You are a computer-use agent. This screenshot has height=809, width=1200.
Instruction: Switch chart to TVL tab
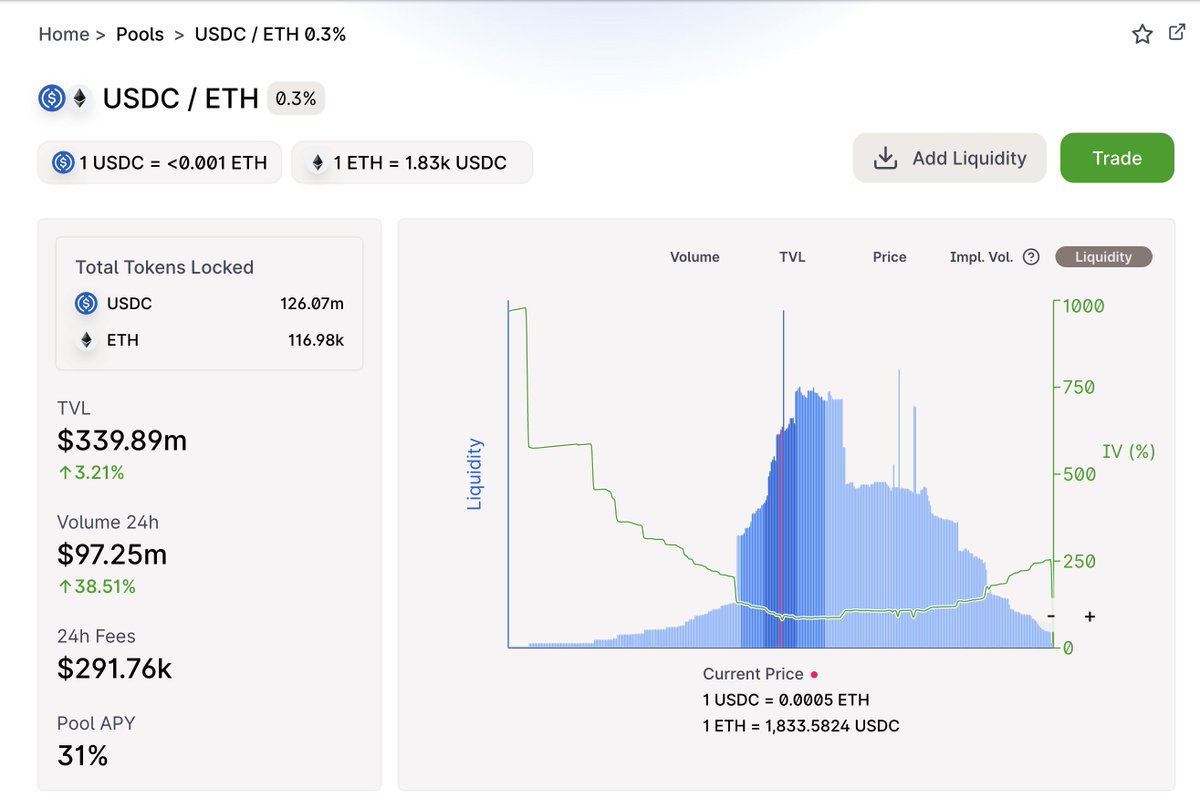792,257
